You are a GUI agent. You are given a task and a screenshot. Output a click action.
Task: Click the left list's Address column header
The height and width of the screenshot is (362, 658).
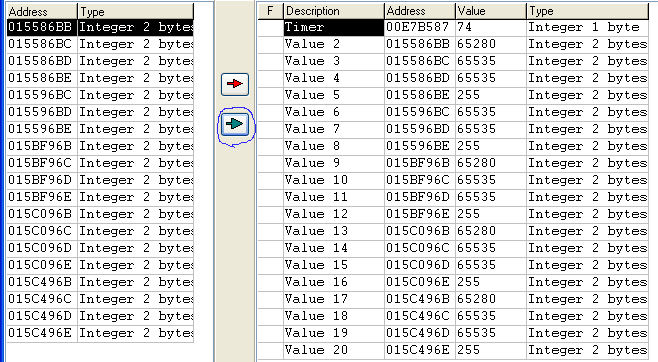pos(42,11)
